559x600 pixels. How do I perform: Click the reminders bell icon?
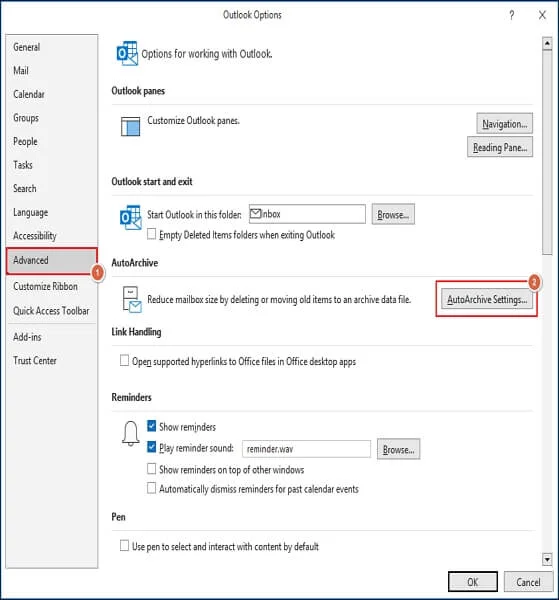[130, 434]
